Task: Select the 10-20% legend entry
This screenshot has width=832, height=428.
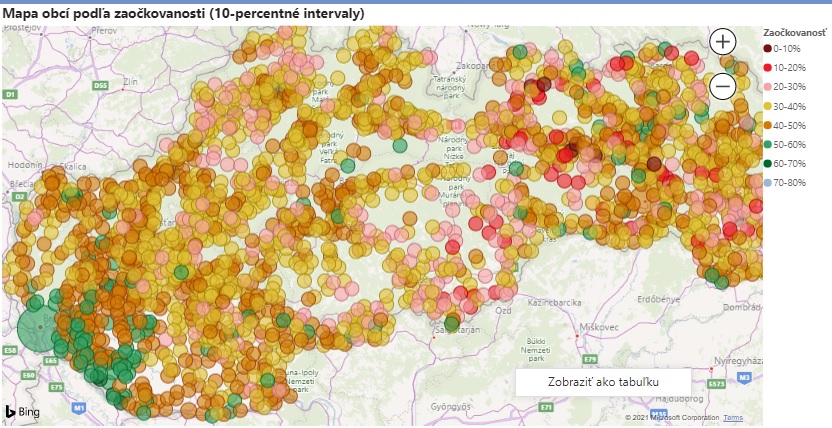Action: 790,66
